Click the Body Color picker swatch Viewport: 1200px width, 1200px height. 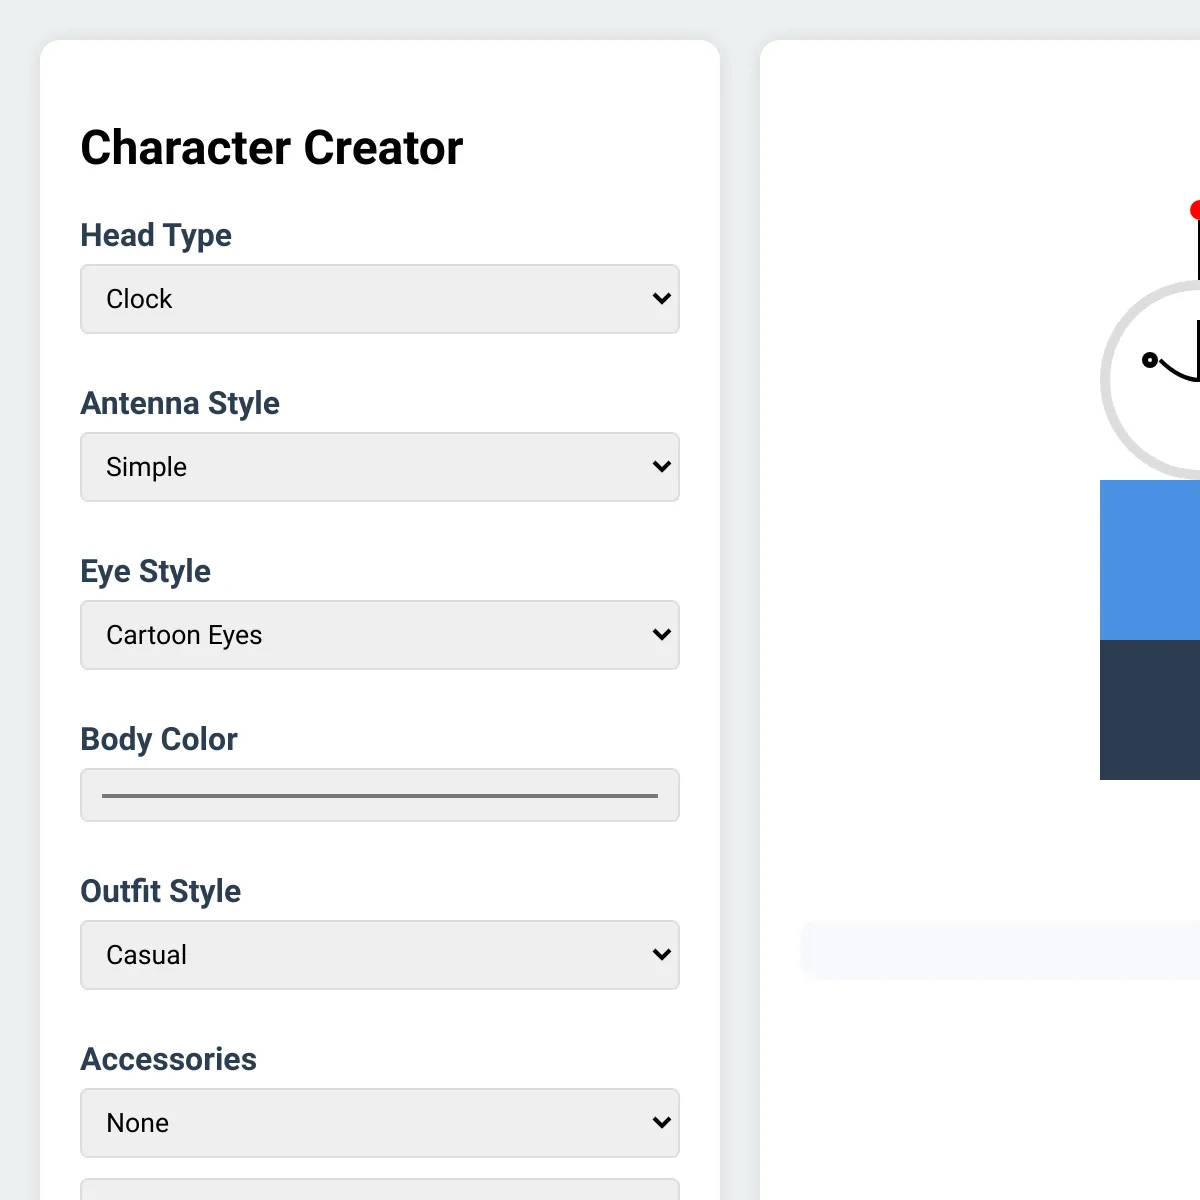[x=379, y=795]
